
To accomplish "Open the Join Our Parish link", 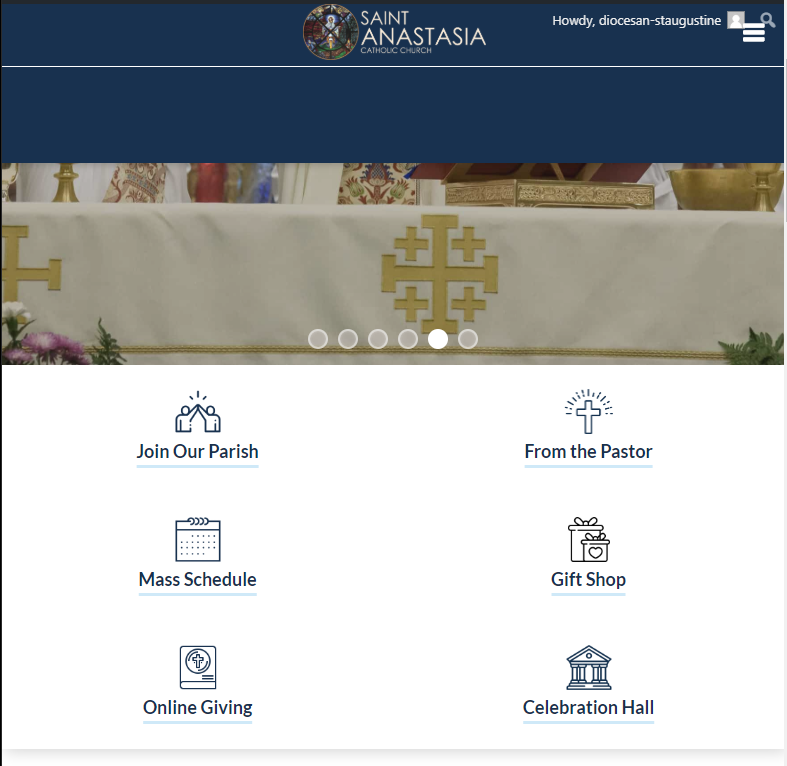I will coord(198,452).
